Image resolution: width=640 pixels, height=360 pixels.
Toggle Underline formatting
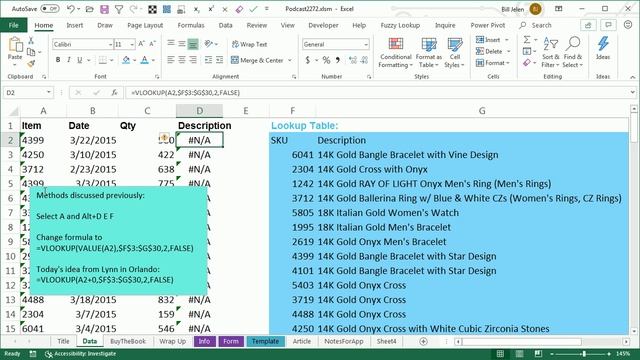80,60
